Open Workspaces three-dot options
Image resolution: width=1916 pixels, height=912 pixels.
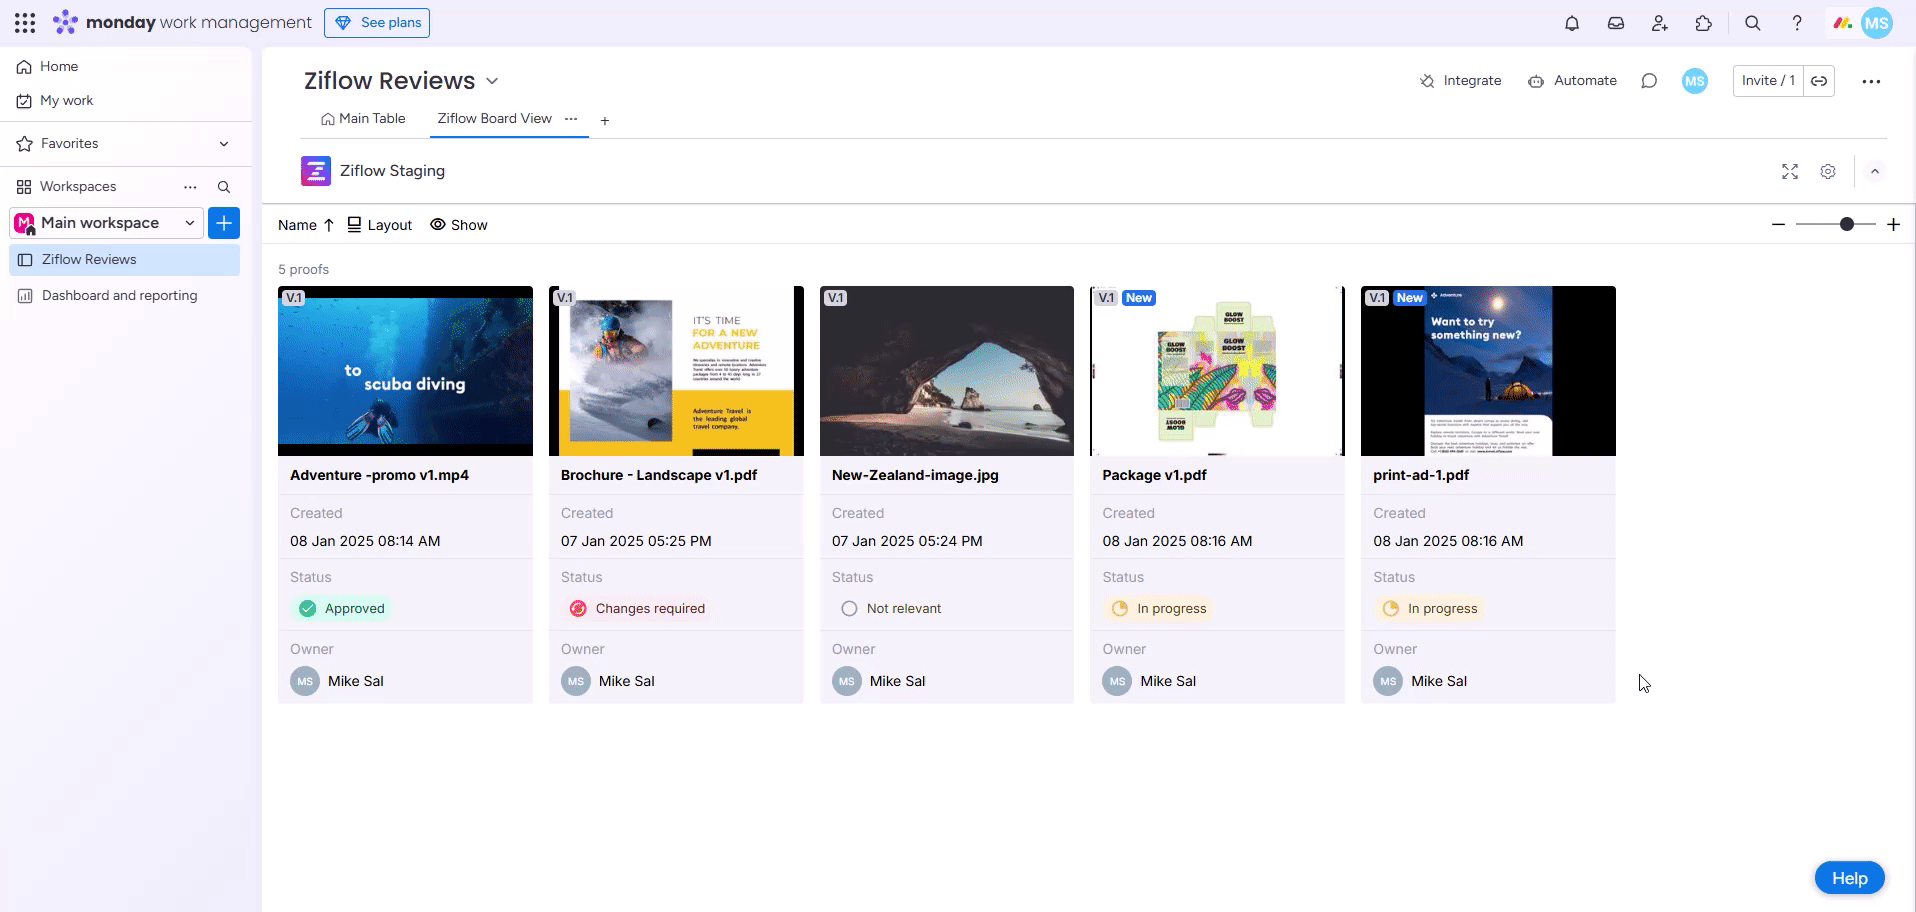190,187
